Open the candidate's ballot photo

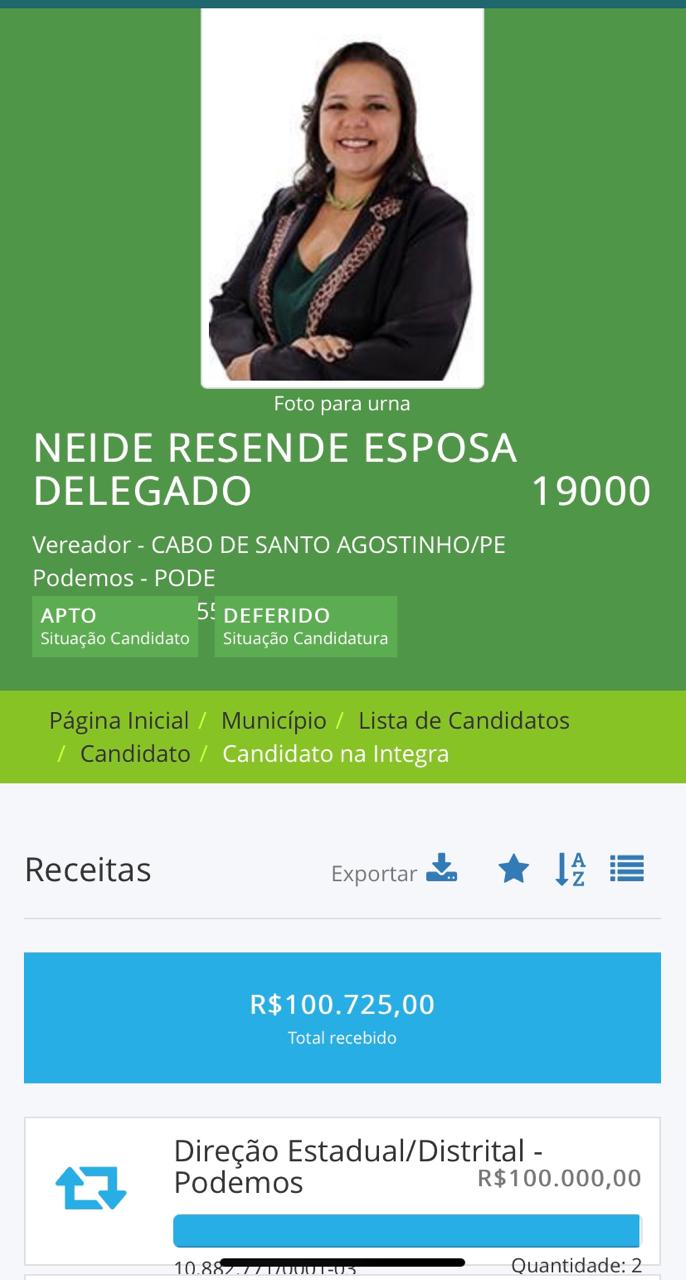(342, 197)
